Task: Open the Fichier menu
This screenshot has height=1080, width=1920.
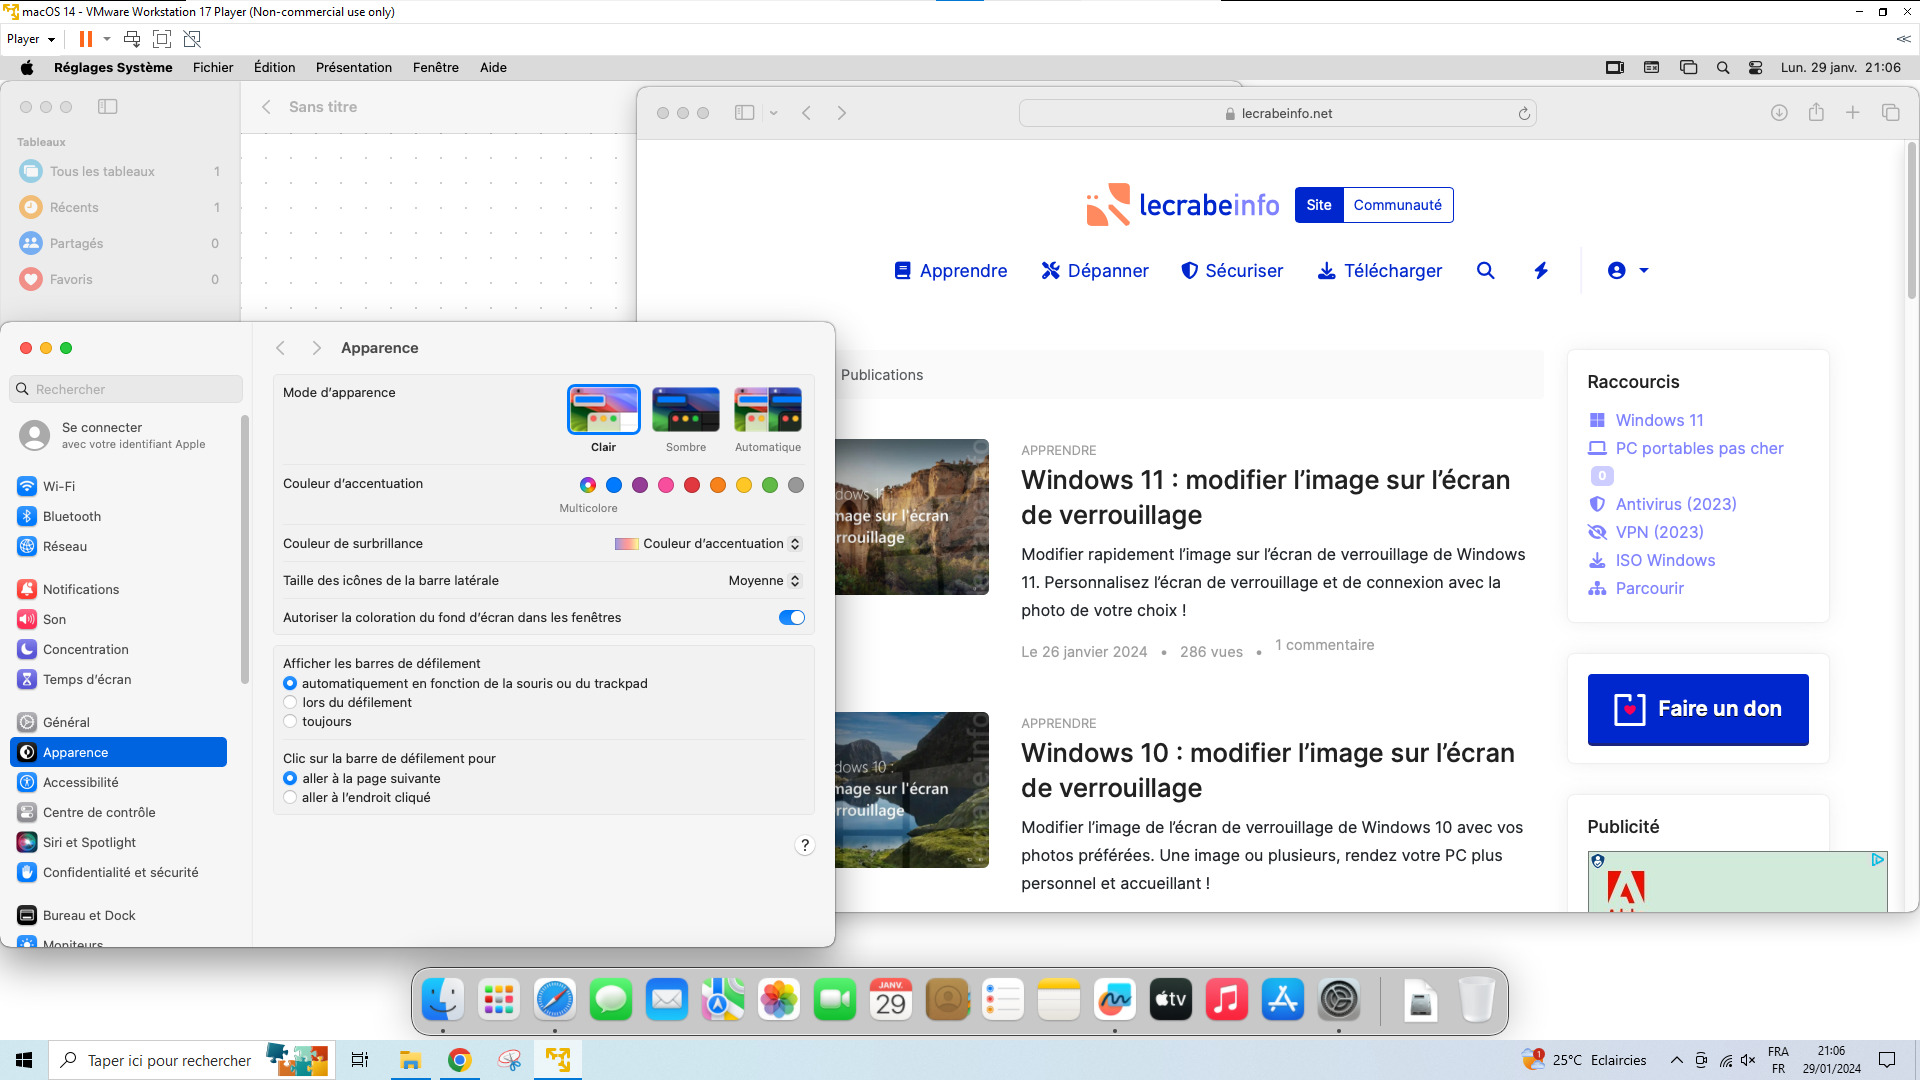Action: tap(213, 68)
